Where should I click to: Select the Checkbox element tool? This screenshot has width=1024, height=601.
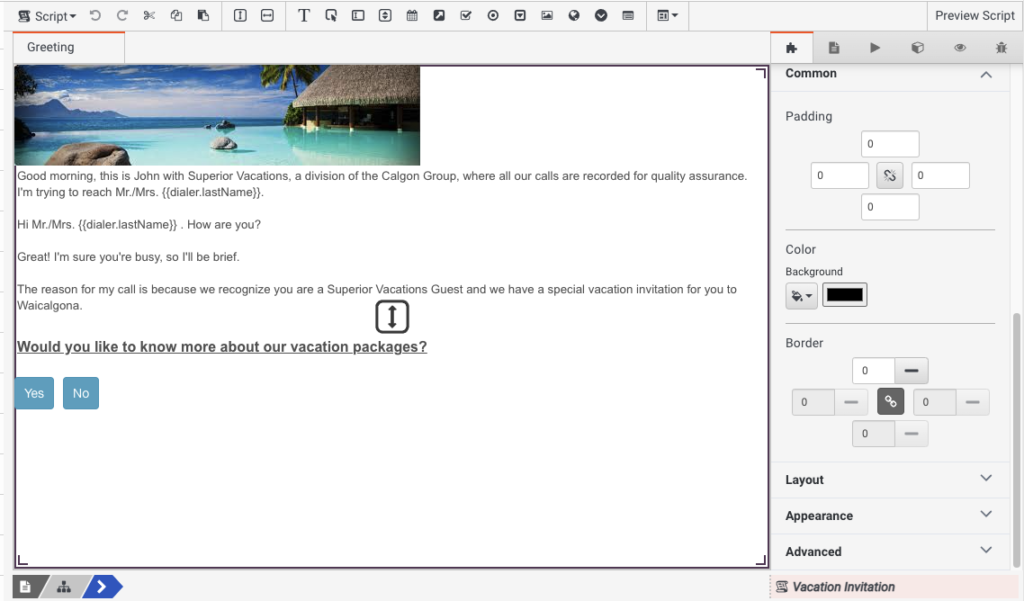coord(464,15)
